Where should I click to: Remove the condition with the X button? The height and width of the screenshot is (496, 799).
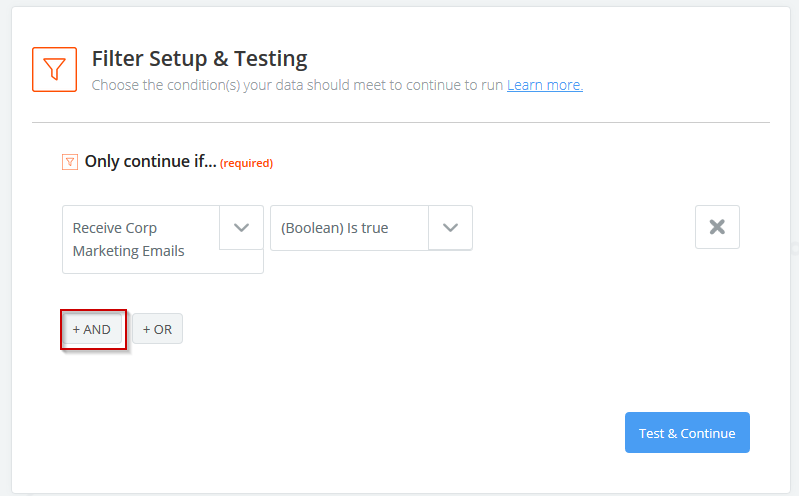coord(717,227)
